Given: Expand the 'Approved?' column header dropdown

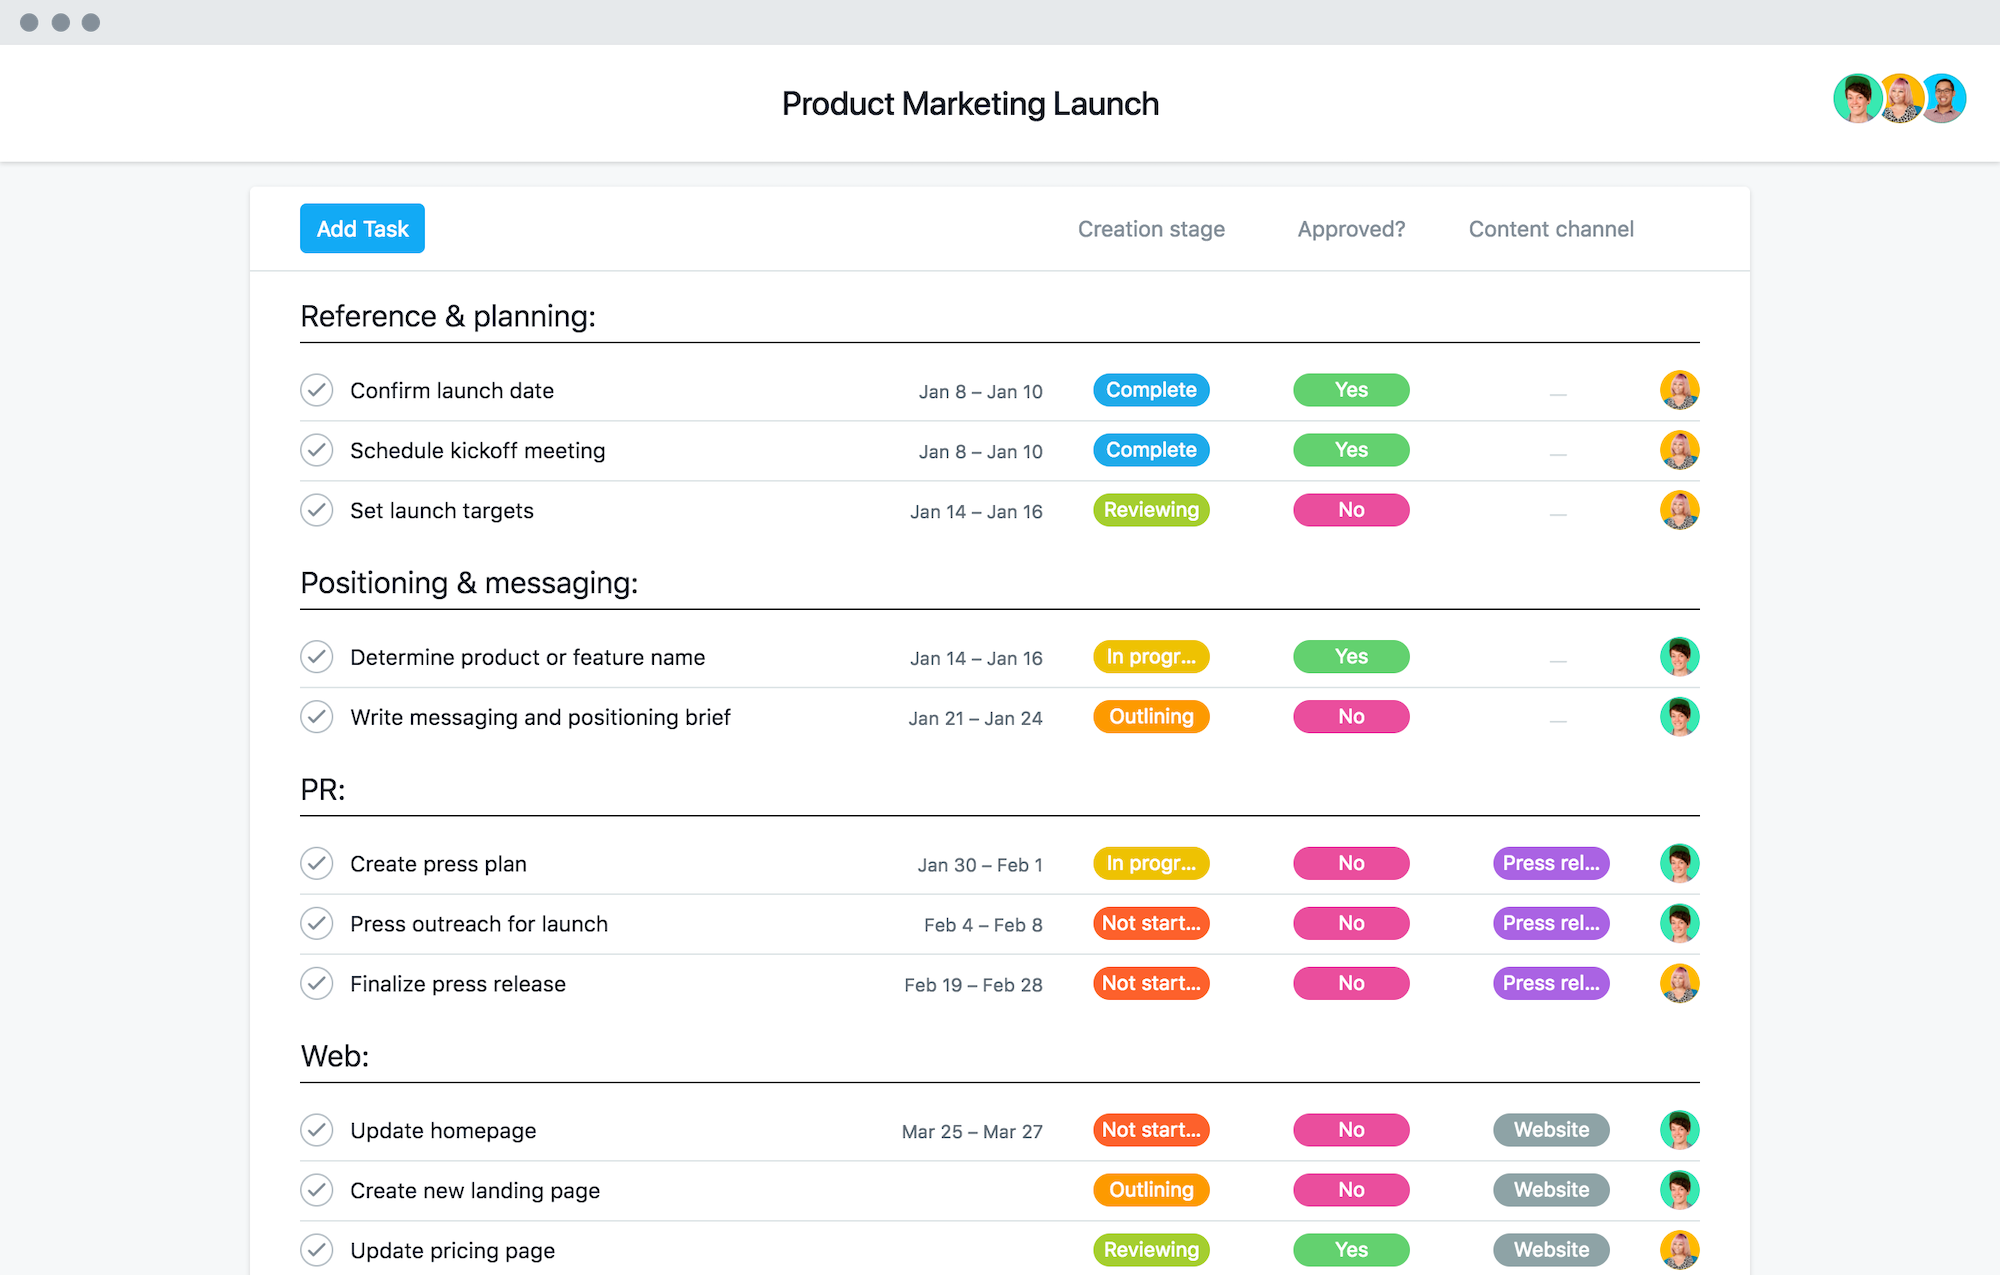Looking at the screenshot, I should pyautogui.click(x=1353, y=227).
